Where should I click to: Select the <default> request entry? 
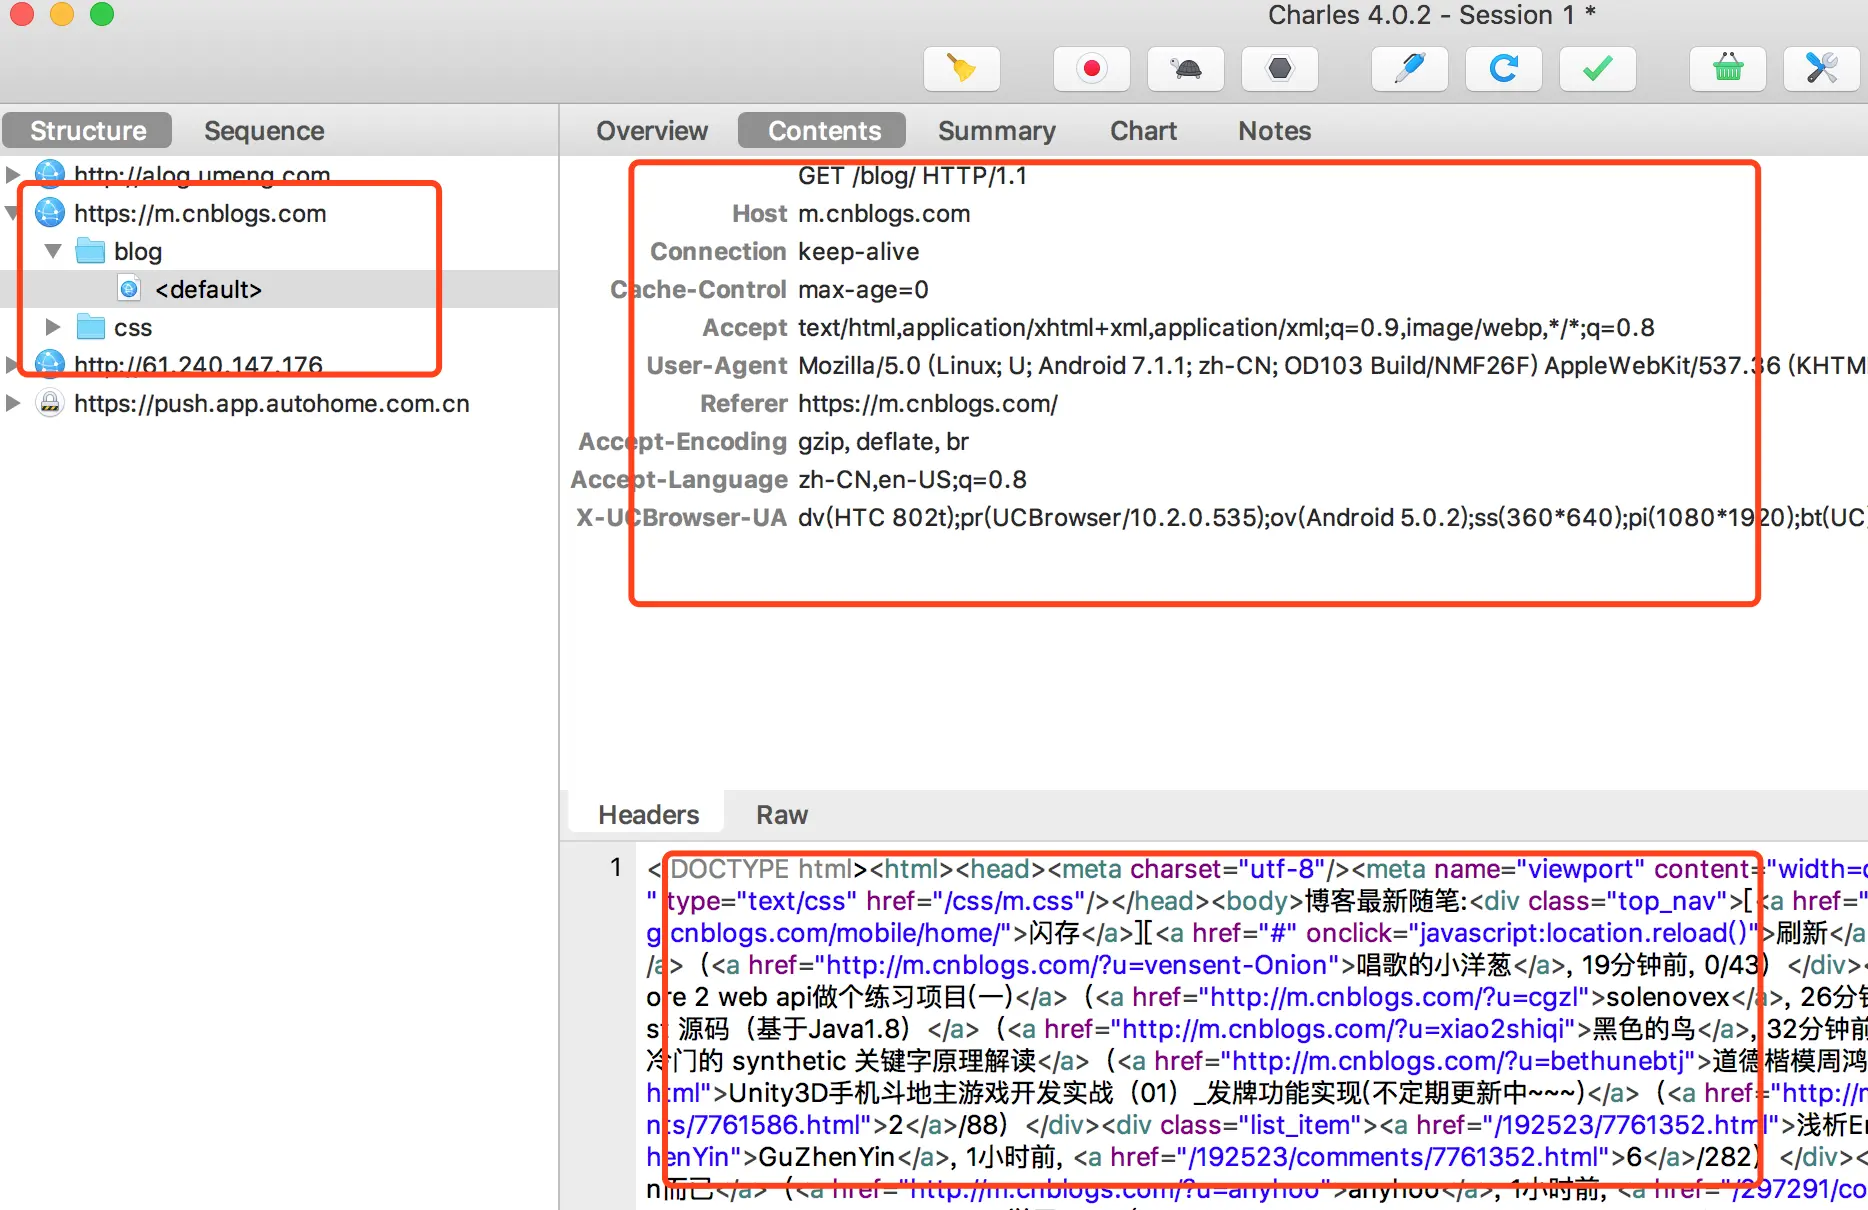tap(279, 289)
